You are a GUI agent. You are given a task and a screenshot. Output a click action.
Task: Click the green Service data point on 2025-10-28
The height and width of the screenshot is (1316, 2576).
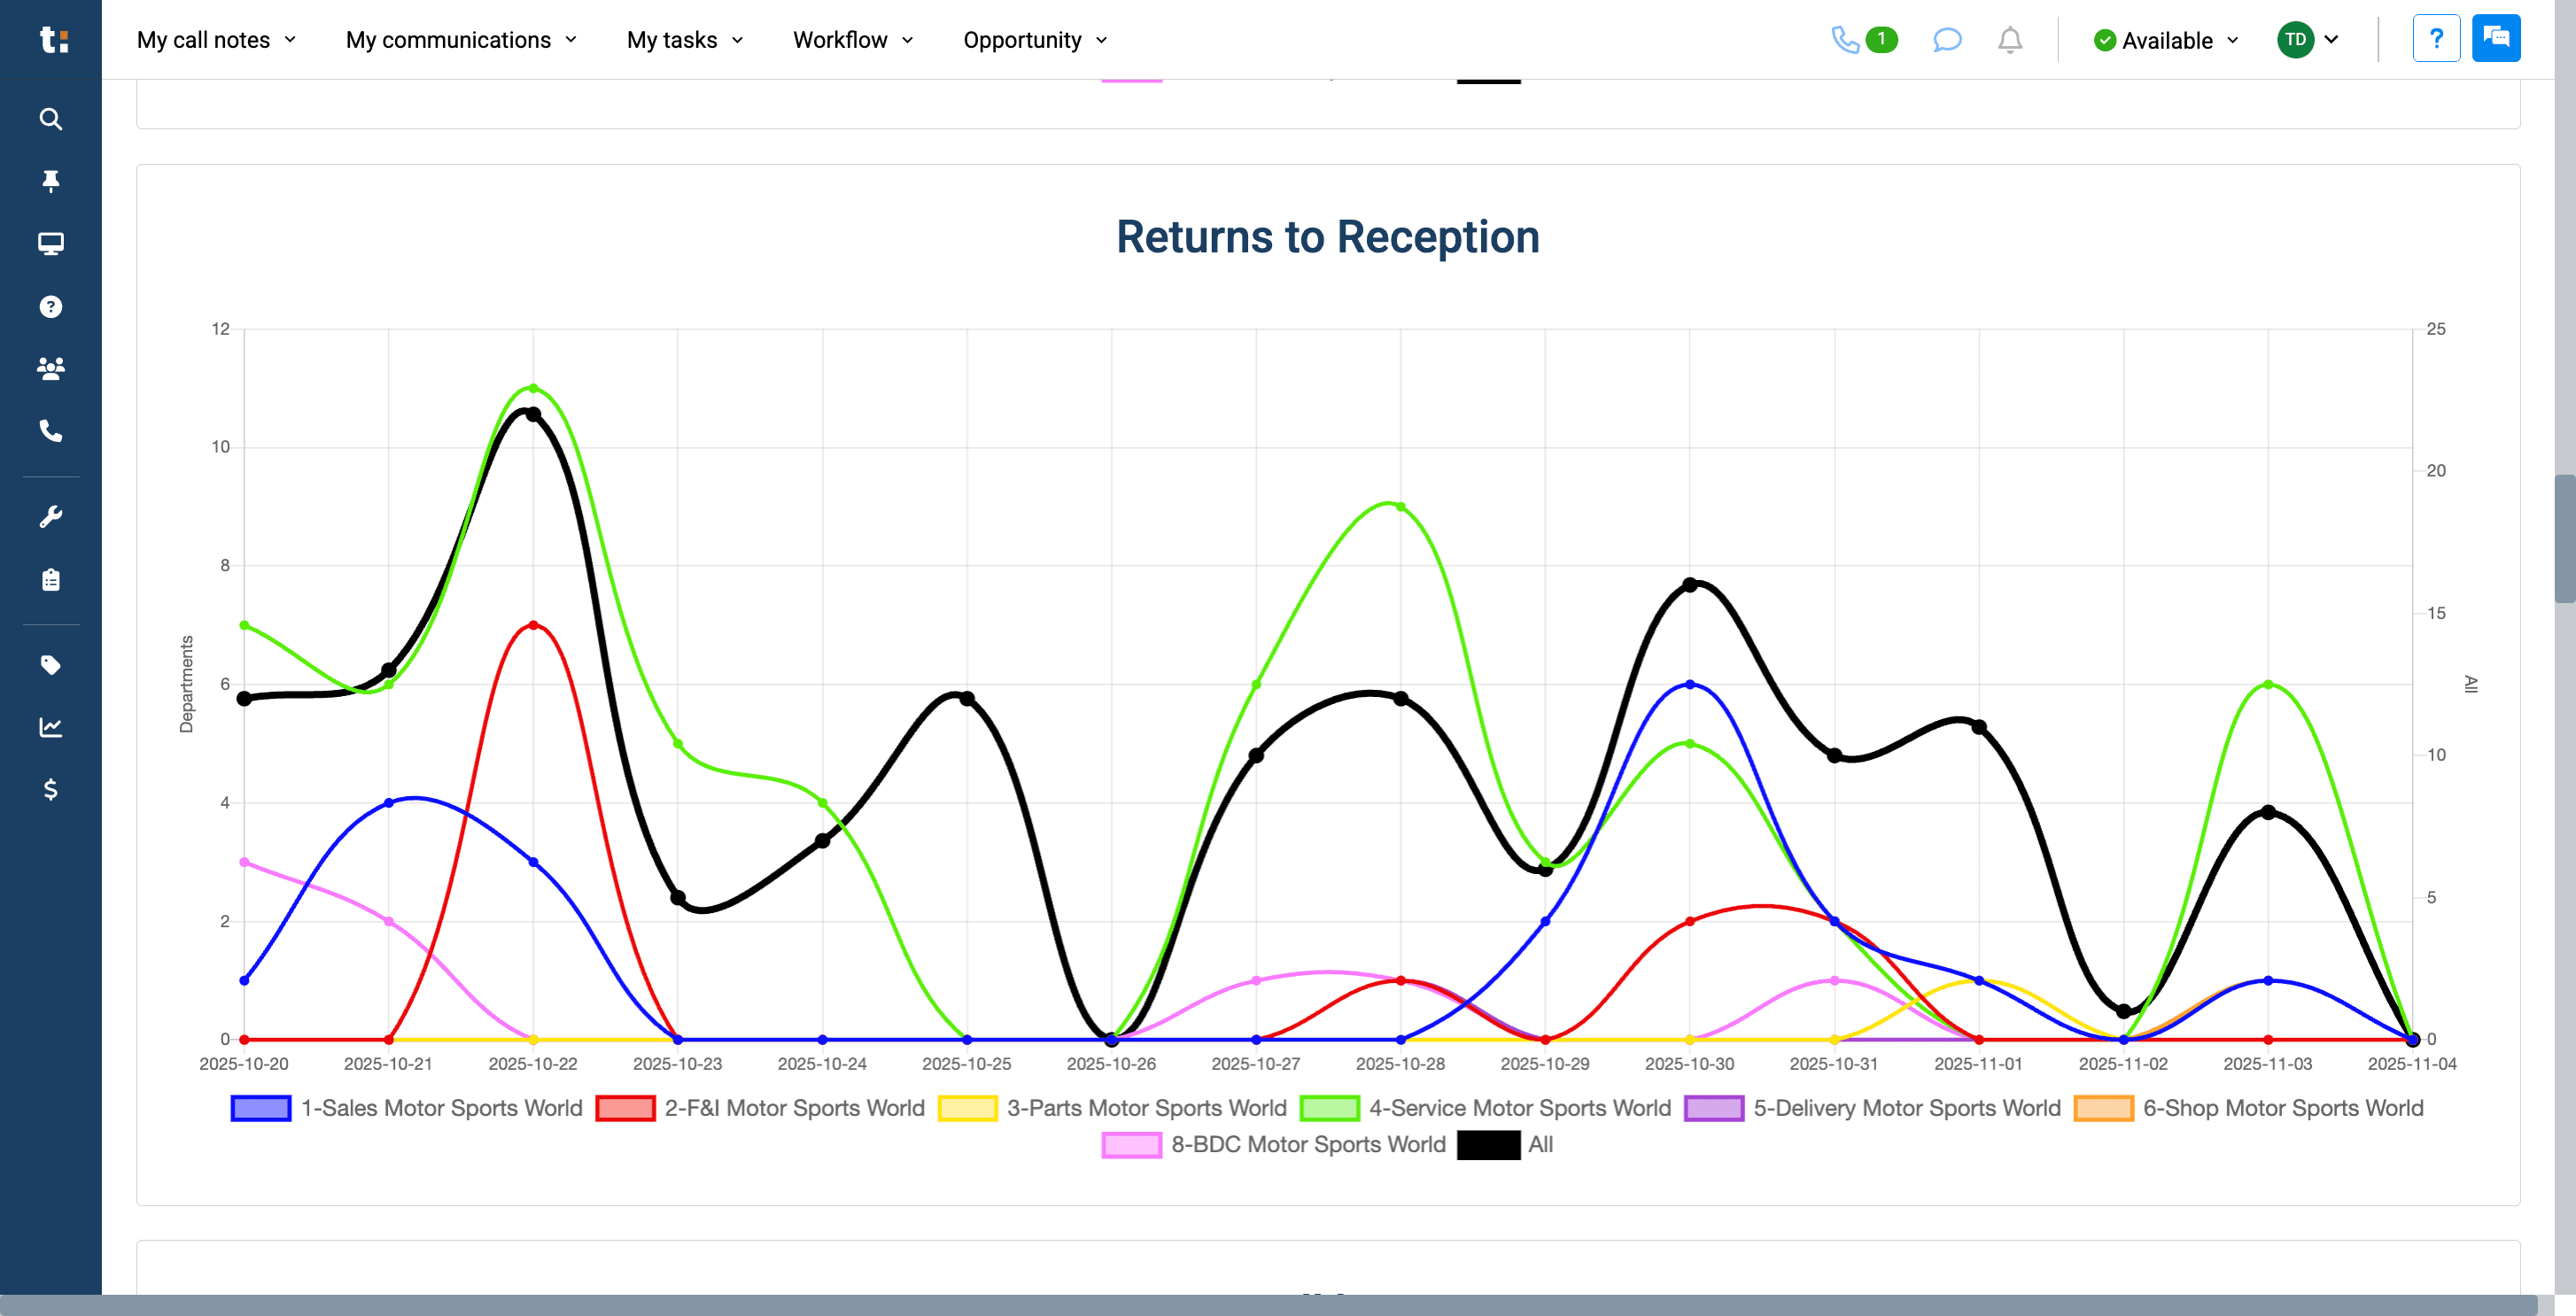[x=1400, y=507]
